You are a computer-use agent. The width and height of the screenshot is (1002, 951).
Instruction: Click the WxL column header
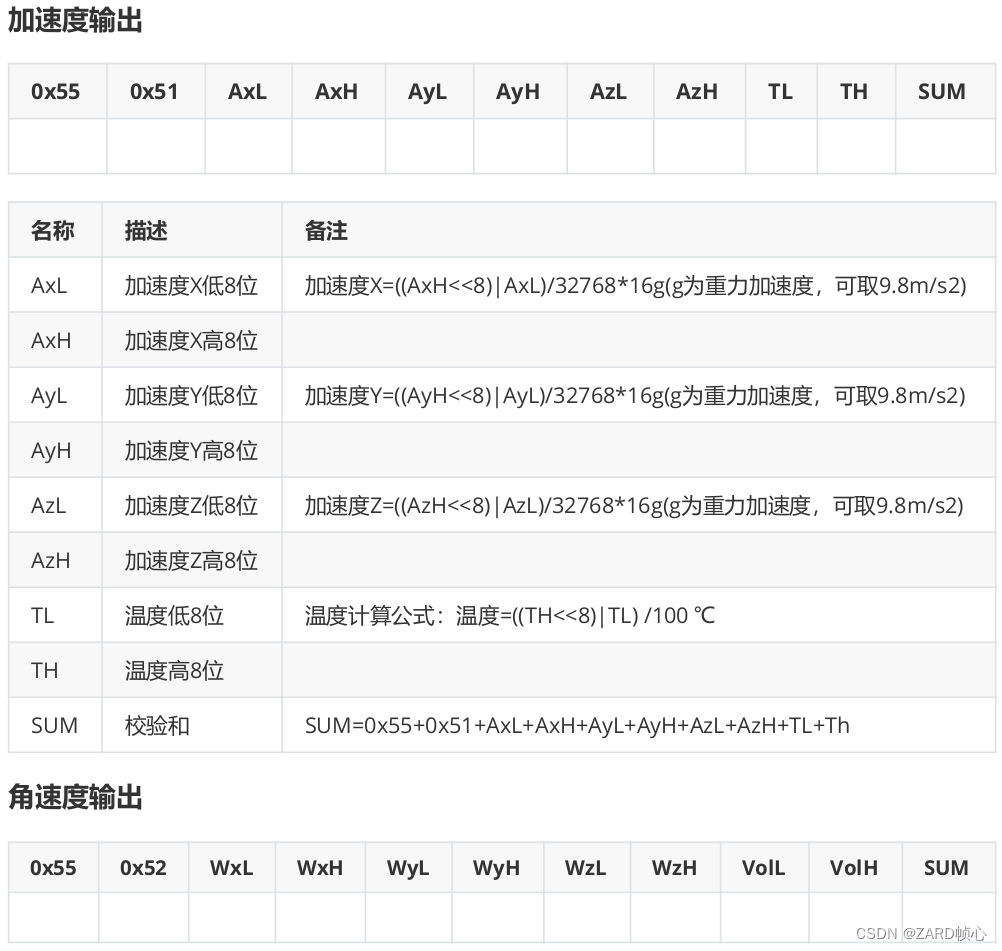(232, 867)
